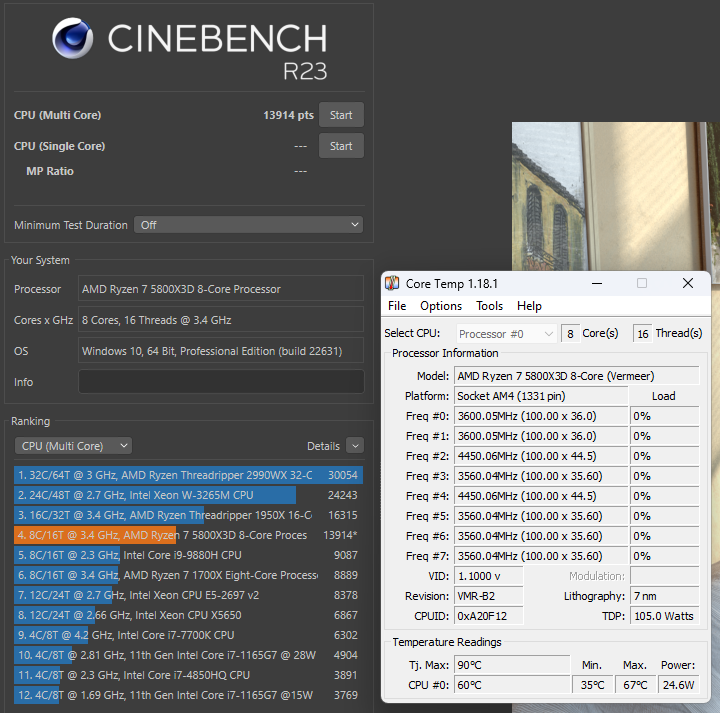Click the Freq #0 load 0% cell
720x713 pixels.
[664, 416]
